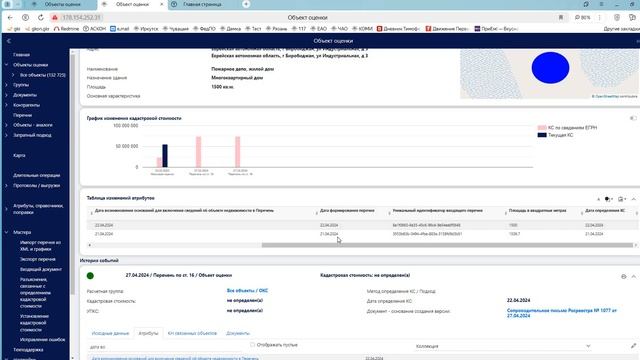Open the "Документы" tab in event card

point(238,333)
